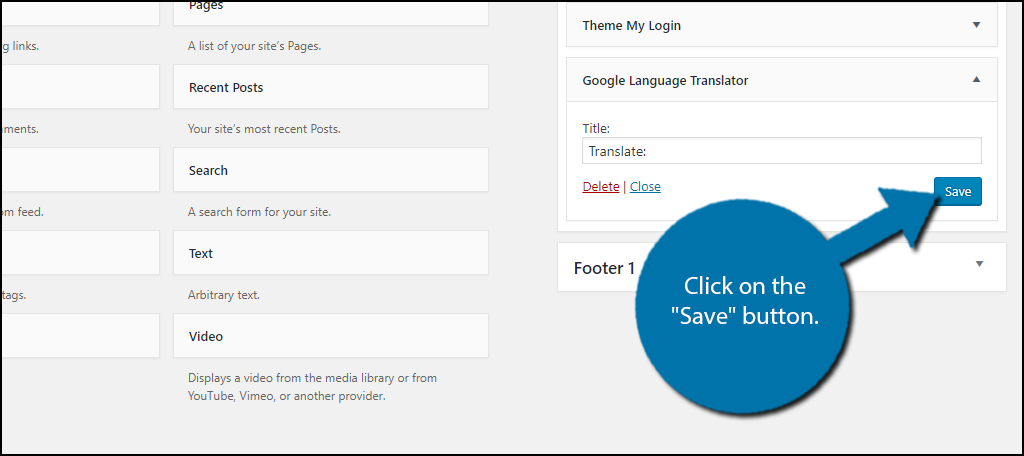Expand the Theme My Login widget arrow
Screen dimensions: 1024x456
point(976,25)
